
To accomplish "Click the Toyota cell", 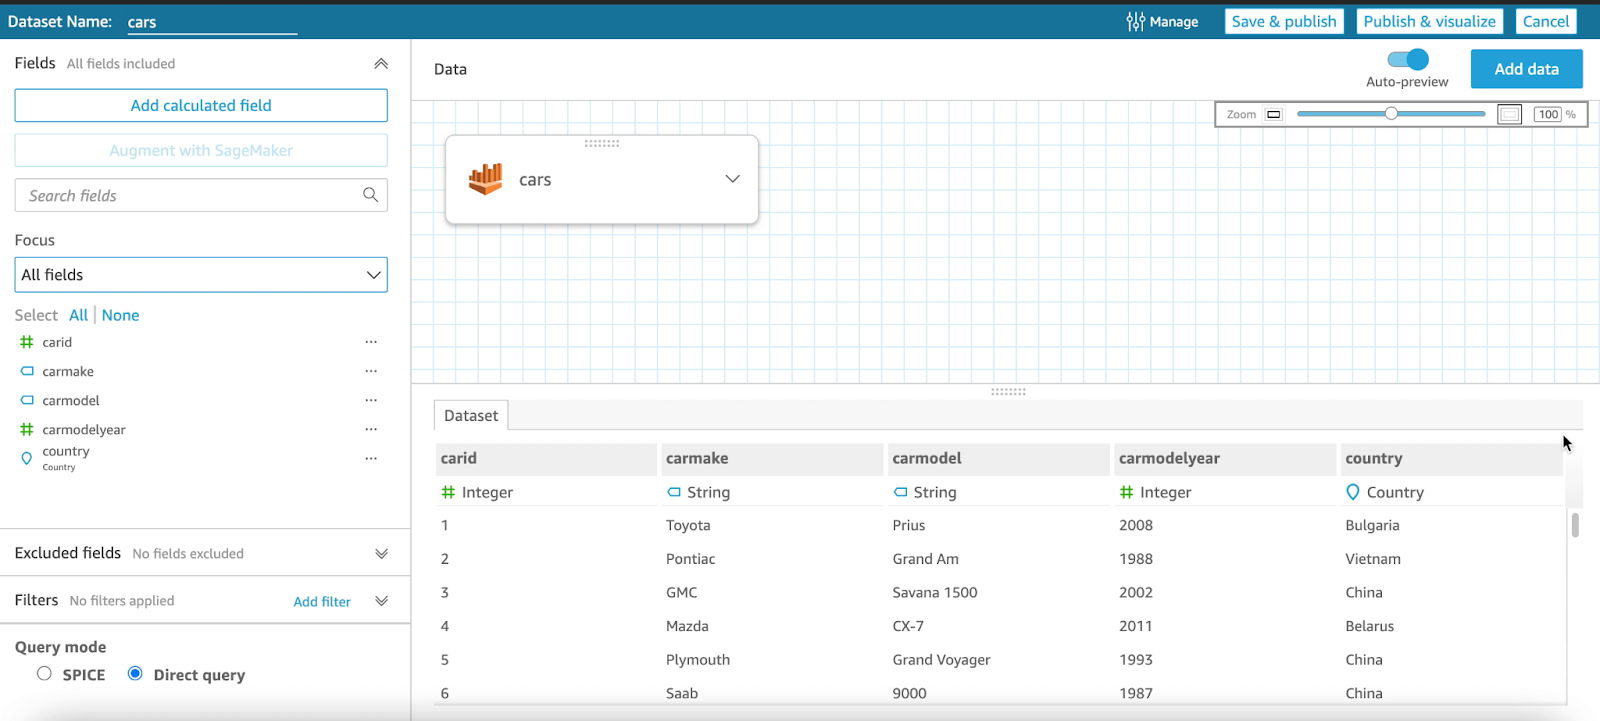I will tap(688, 525).
